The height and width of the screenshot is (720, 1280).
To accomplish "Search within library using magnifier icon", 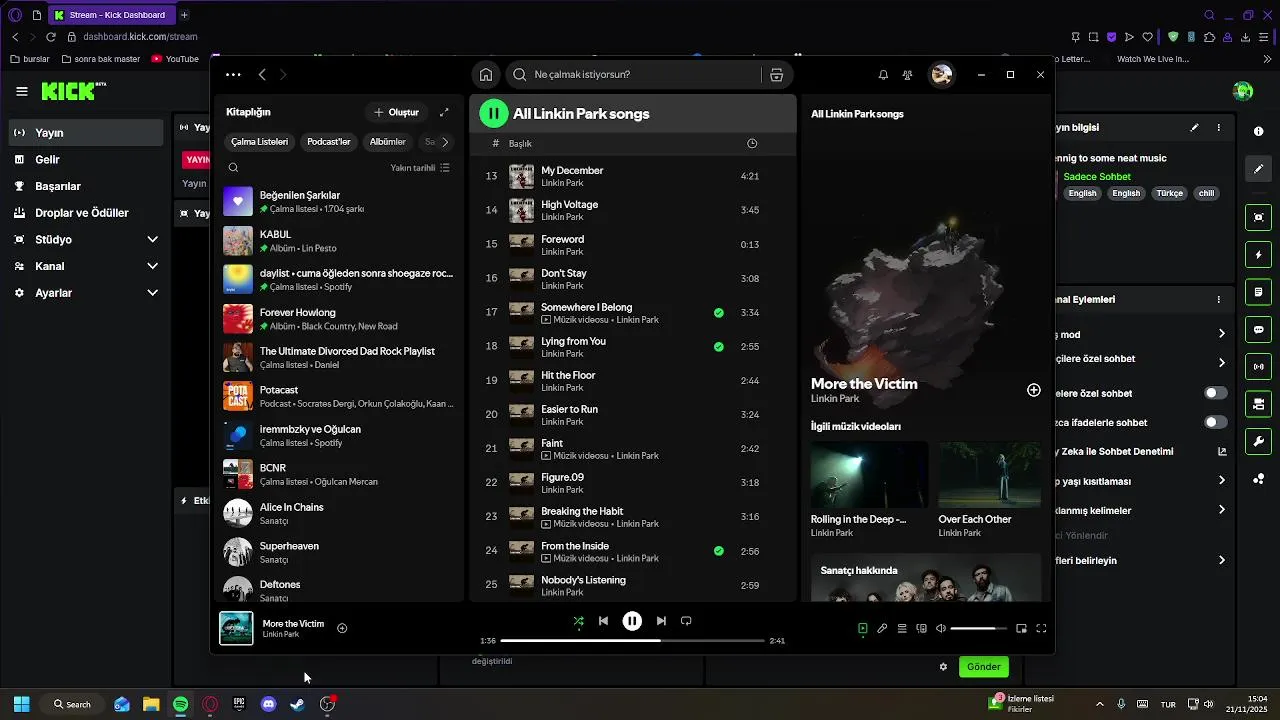I will pos(233,168).
